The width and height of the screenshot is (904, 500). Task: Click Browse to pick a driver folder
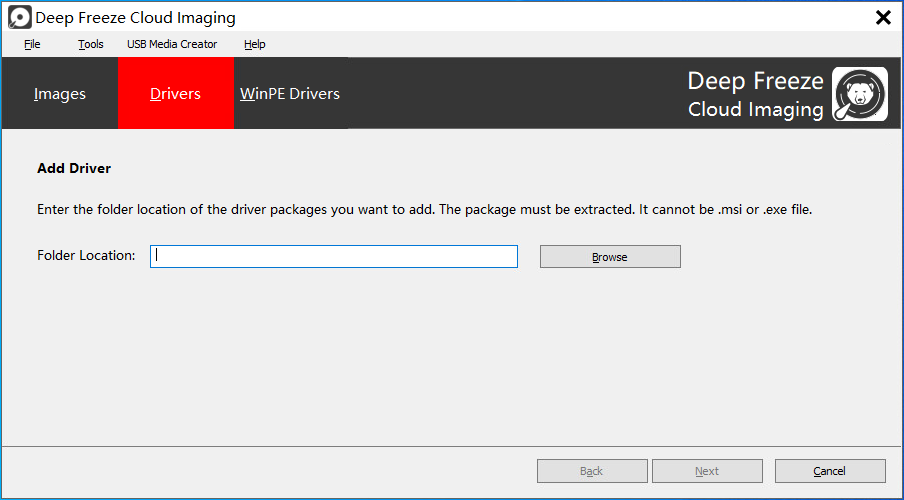click(610, 257)
